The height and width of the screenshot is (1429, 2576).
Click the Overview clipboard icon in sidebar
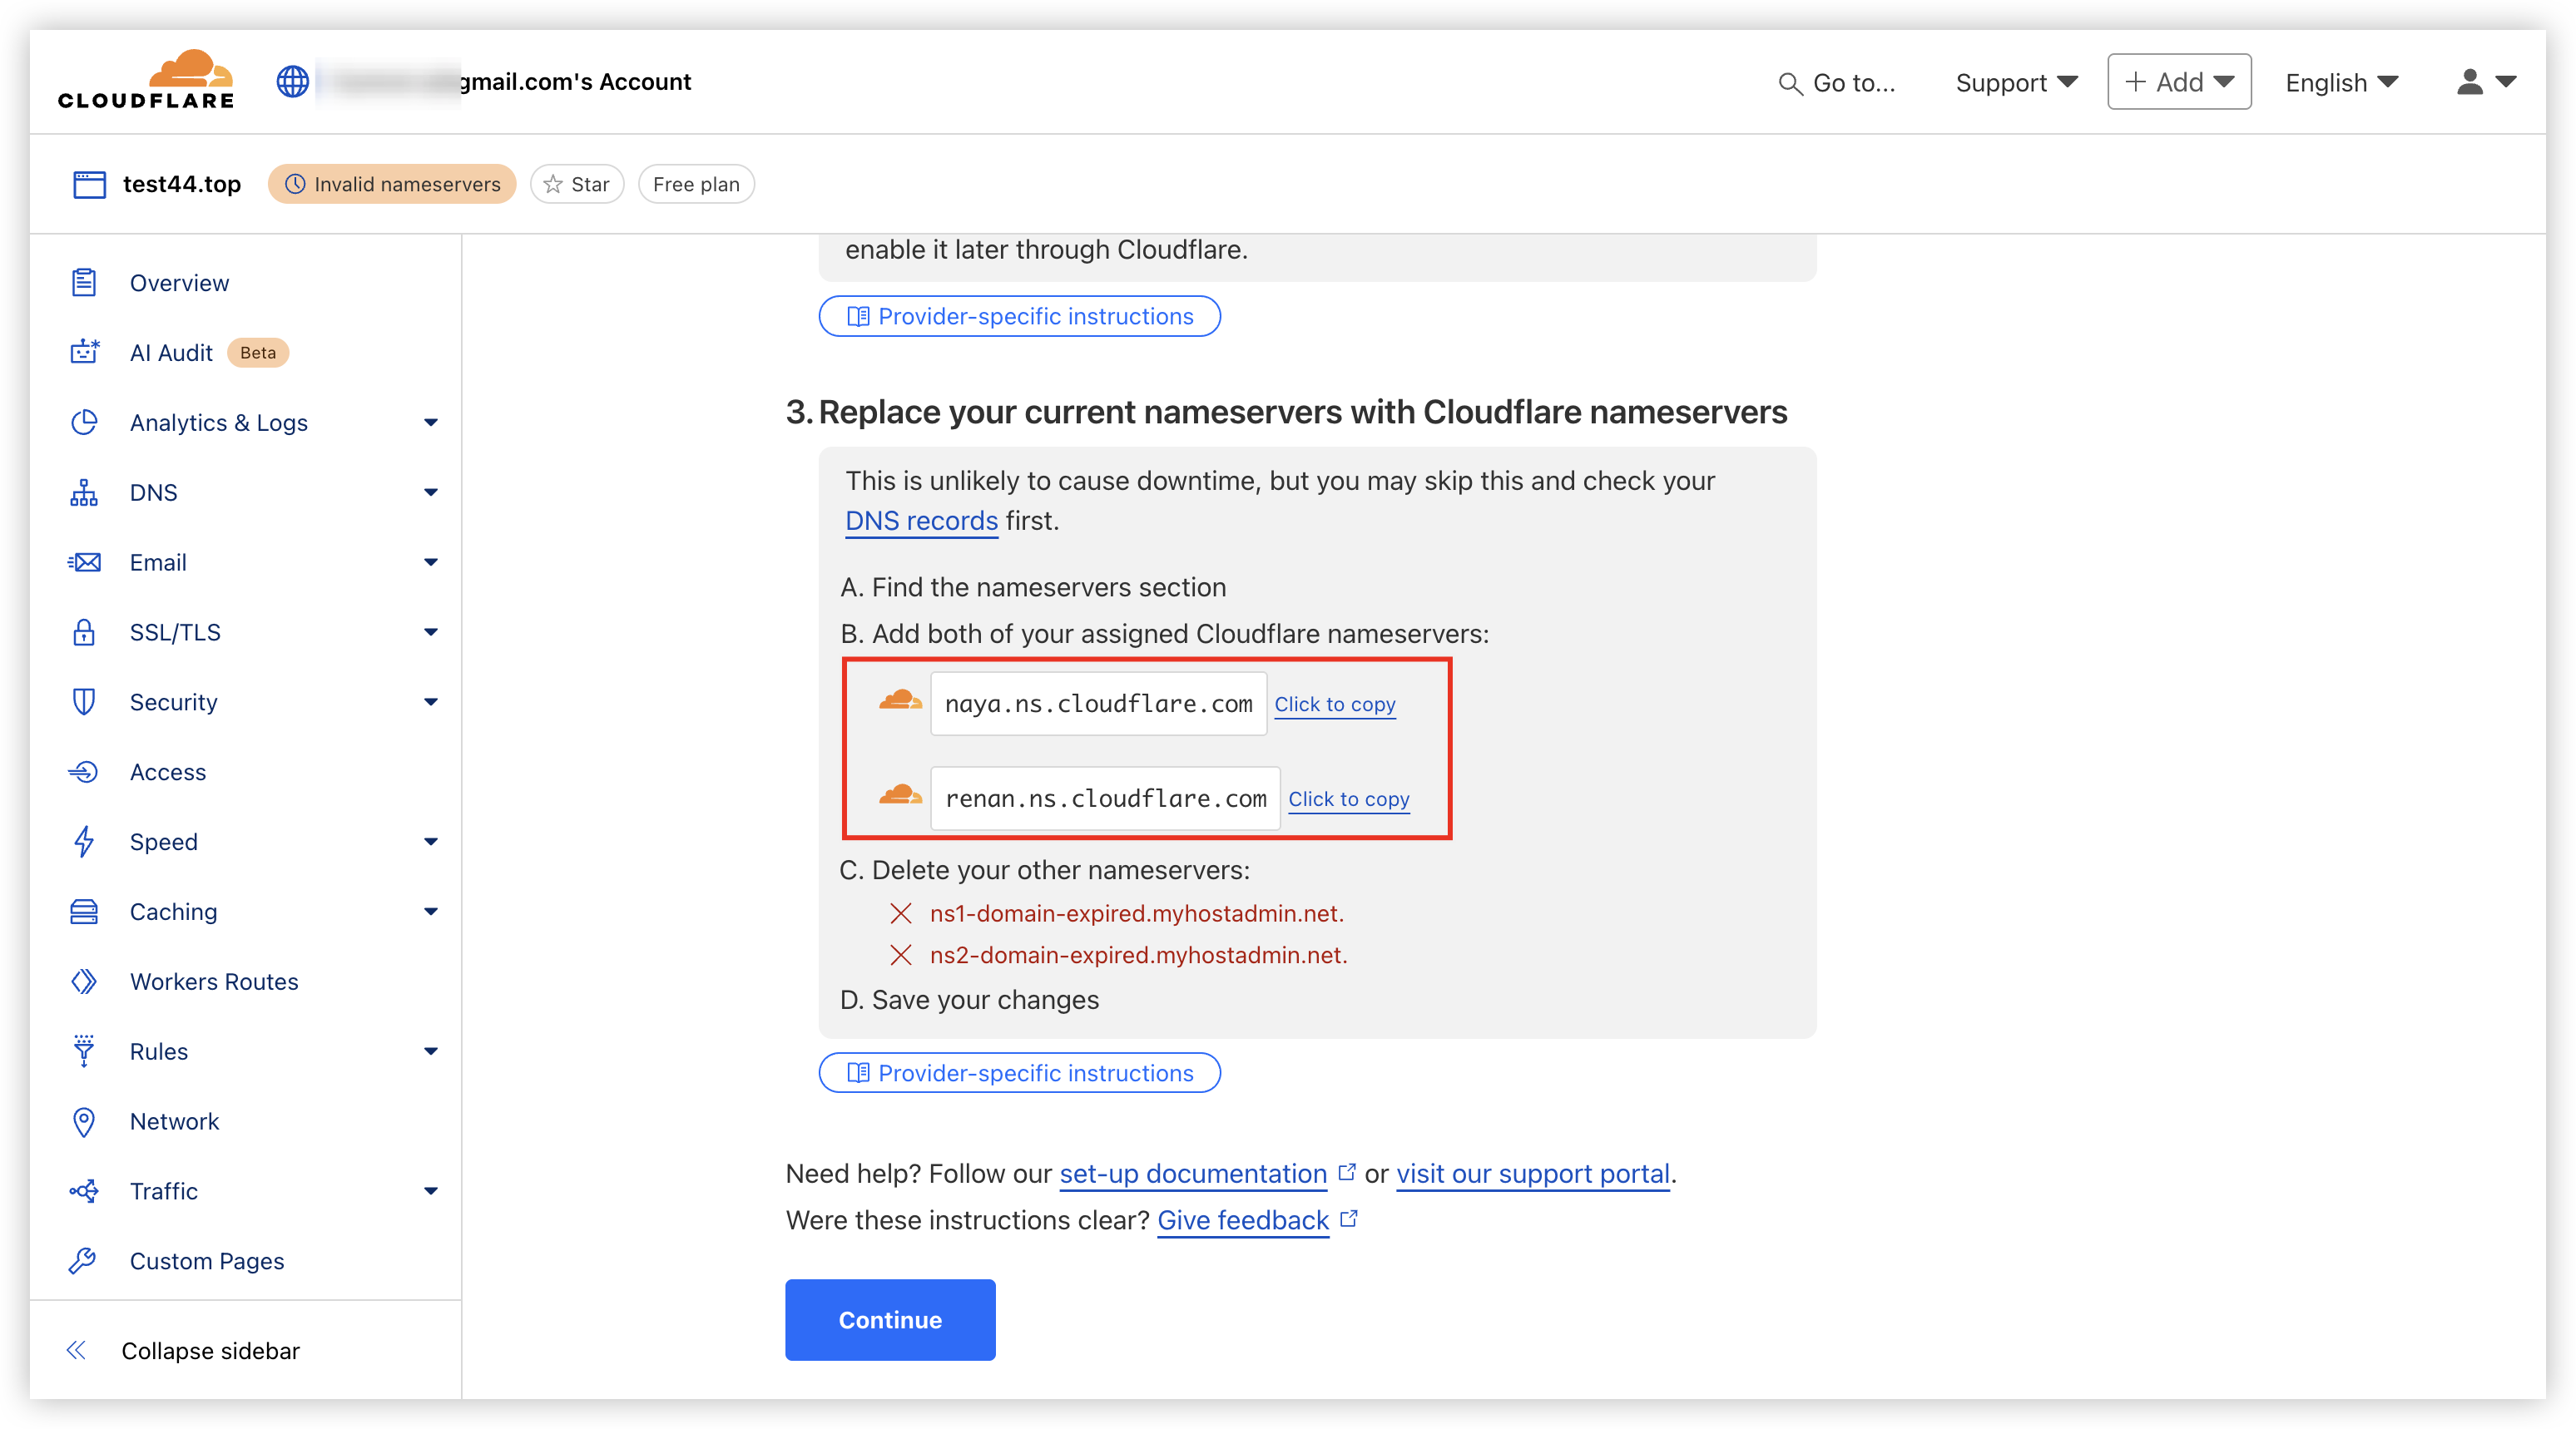(x=84, y=283)
